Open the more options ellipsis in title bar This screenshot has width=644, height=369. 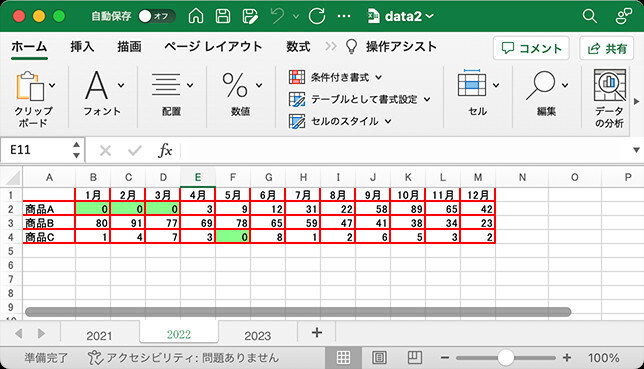(x=344, y=16)
